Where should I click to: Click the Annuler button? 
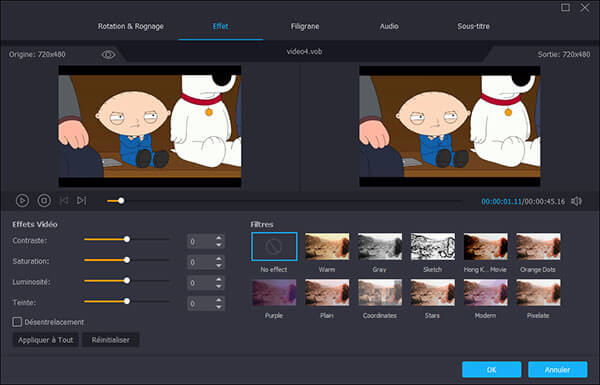[558, 369]
